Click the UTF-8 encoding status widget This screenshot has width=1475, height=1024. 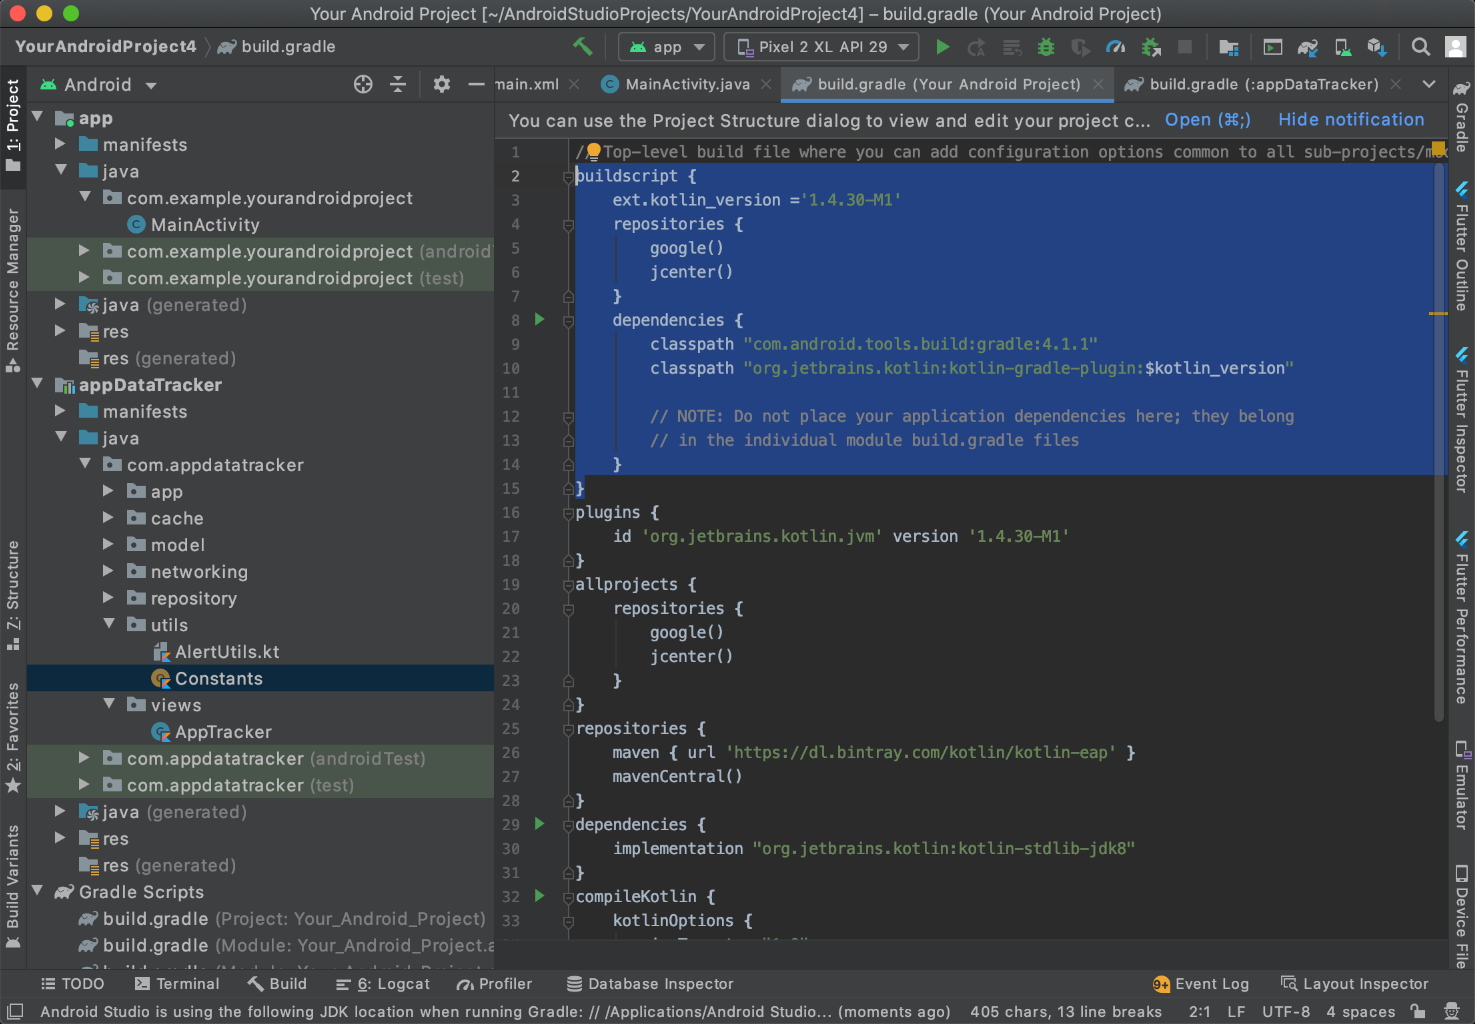point(1286,1011)
